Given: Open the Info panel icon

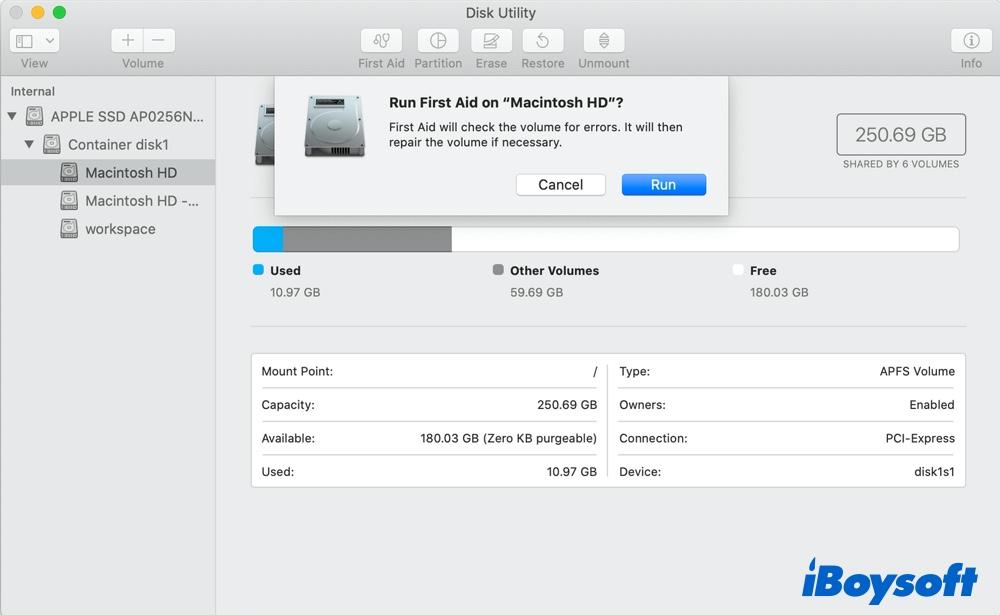Looking at the screenshot, I should pos(970,41).
